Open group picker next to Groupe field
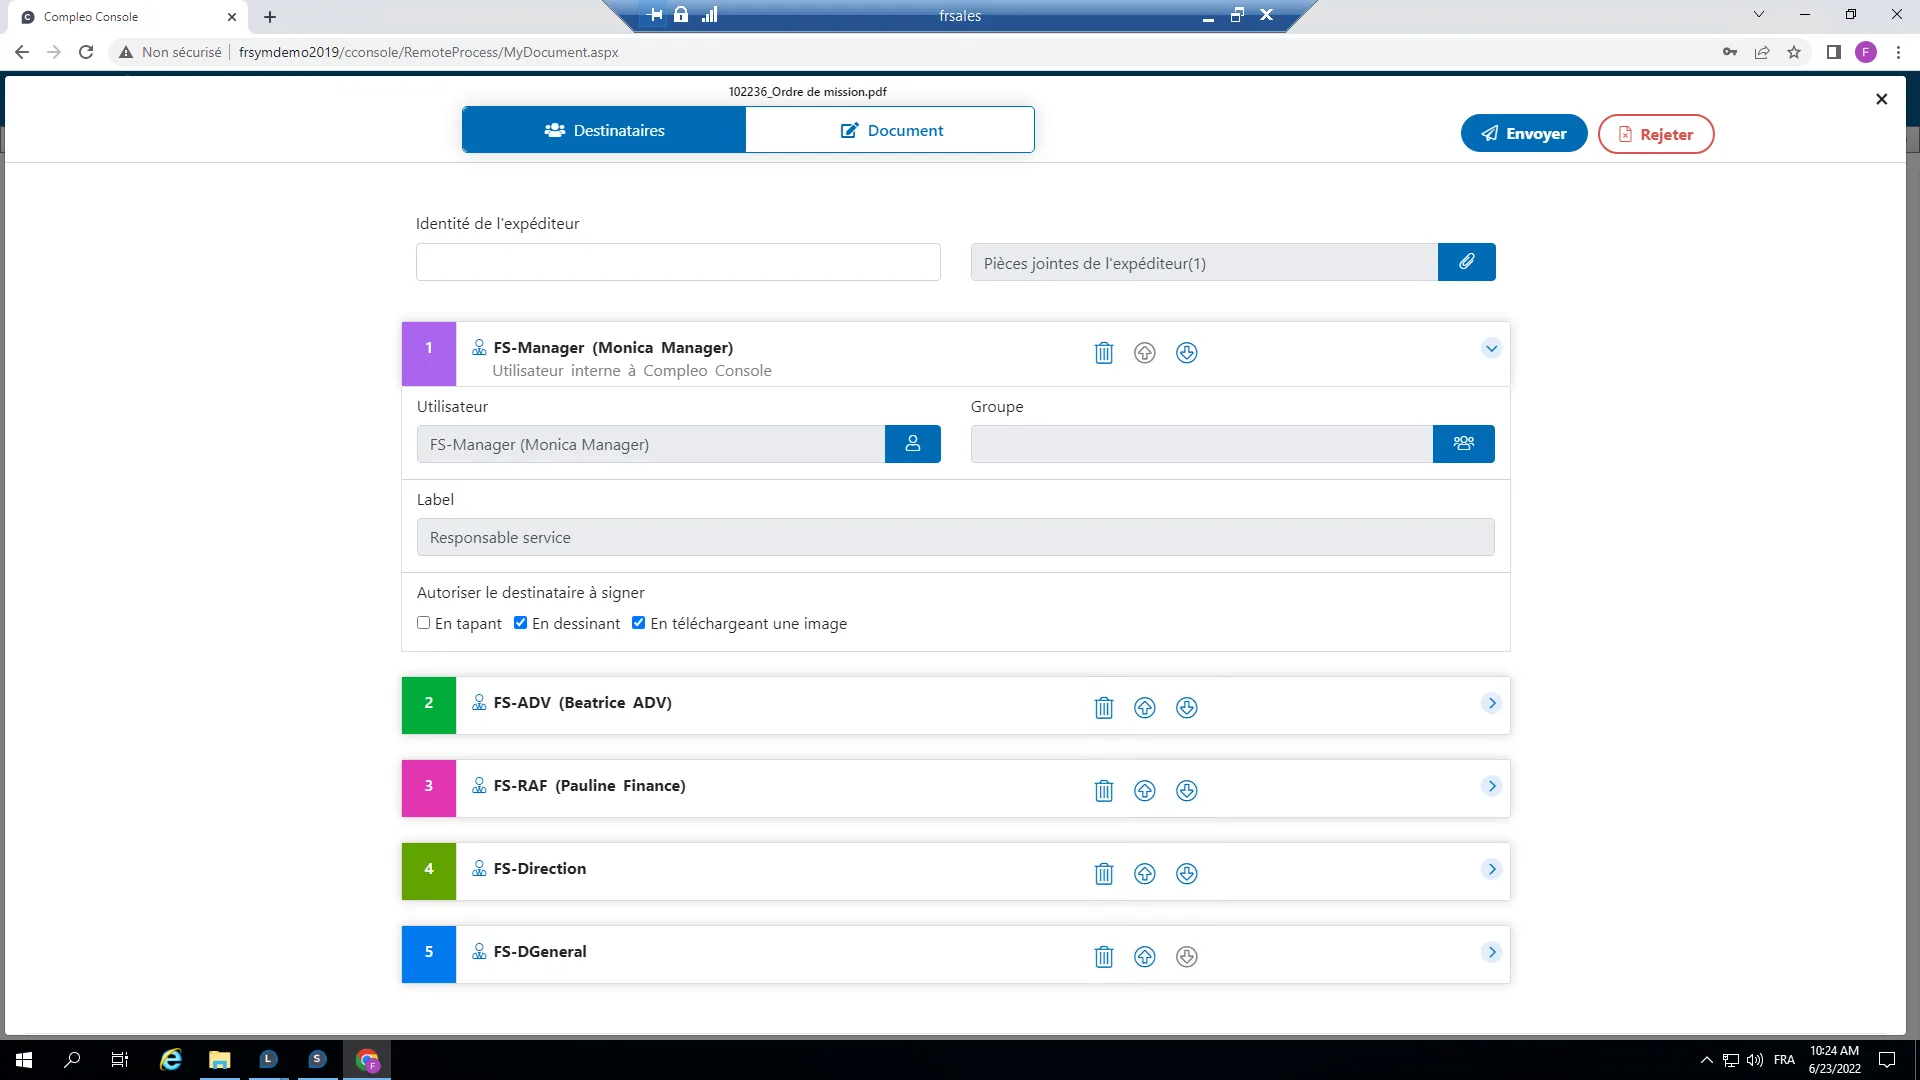 coord(1464,444)
